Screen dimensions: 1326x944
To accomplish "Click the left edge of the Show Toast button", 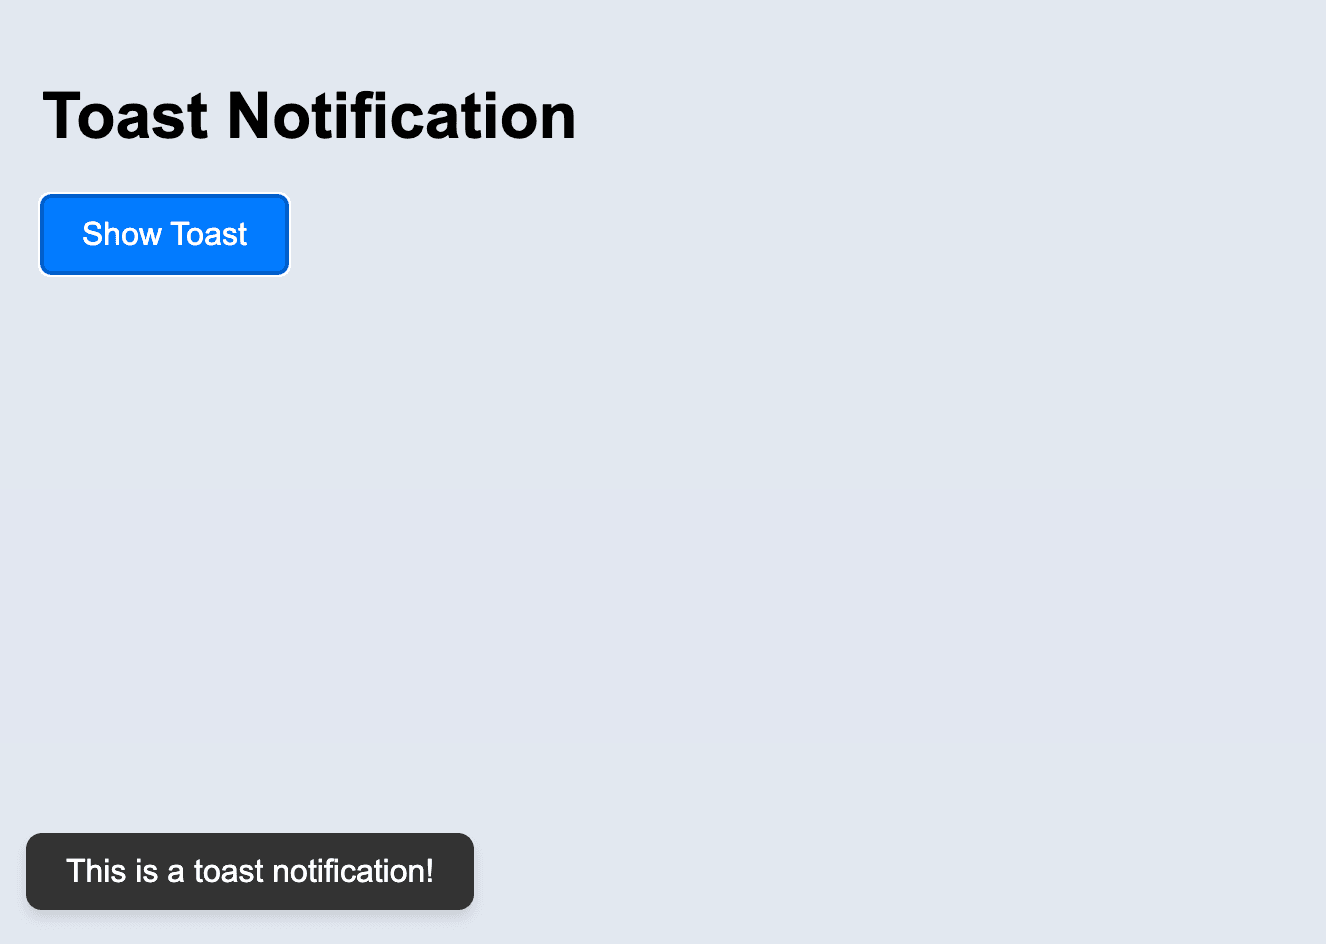I will pyautogui.click(x=46, y=234).
